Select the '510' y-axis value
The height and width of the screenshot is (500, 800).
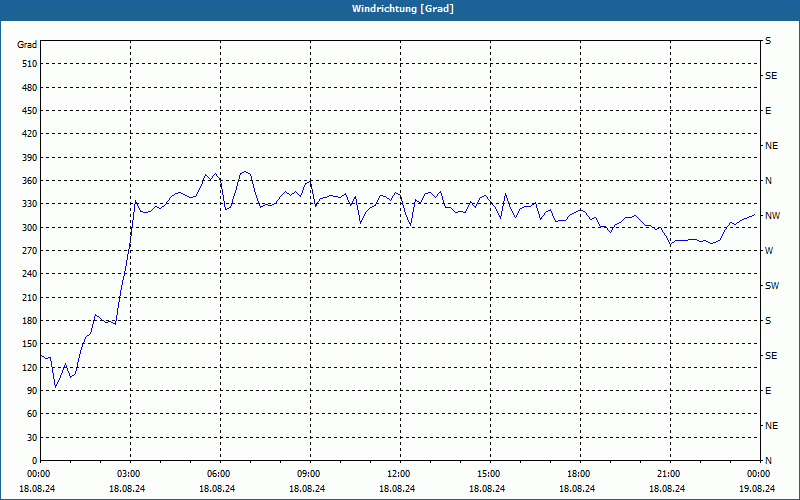point(30,64)
